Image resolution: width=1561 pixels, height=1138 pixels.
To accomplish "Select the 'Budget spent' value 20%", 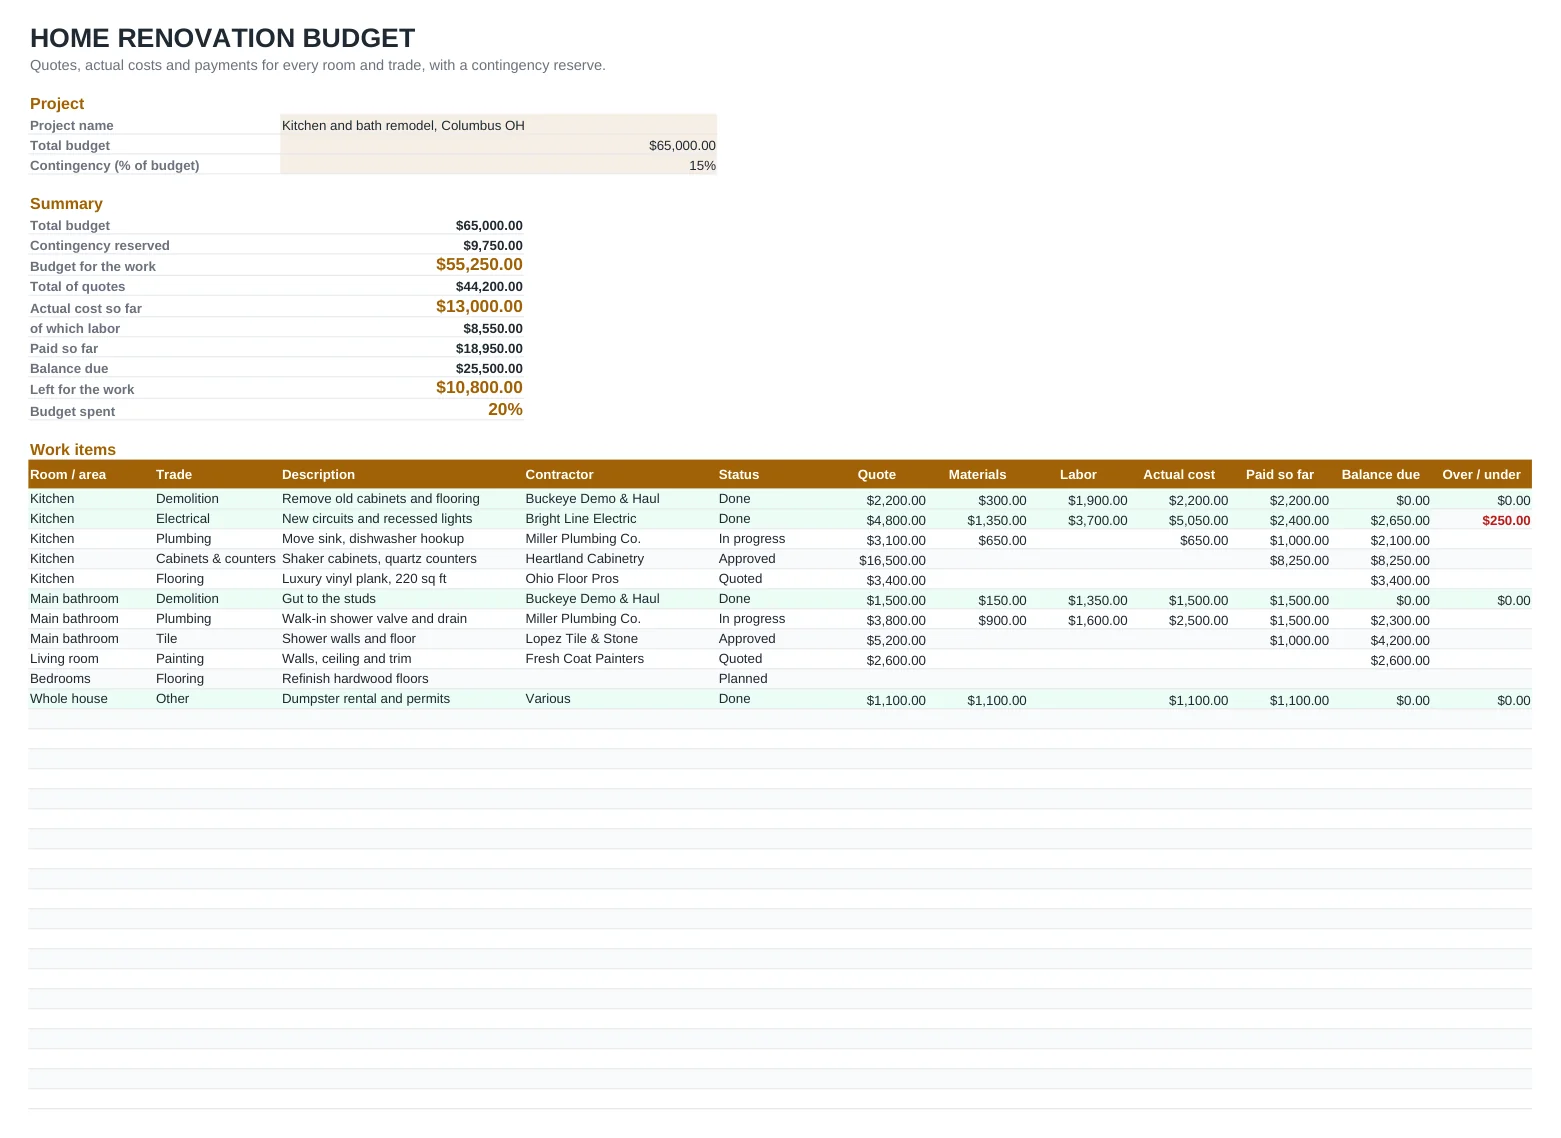I will (505, 409).
